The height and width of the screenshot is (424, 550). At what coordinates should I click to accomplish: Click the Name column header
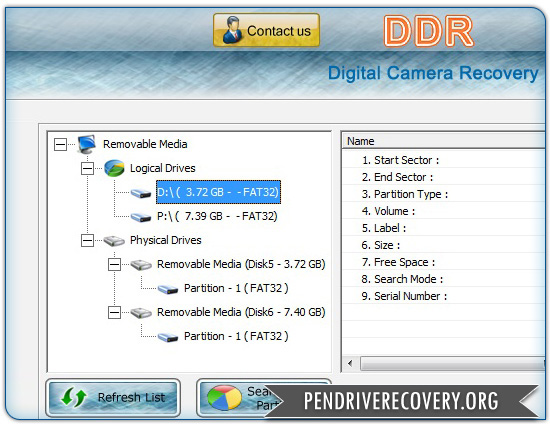pos(443,141)
